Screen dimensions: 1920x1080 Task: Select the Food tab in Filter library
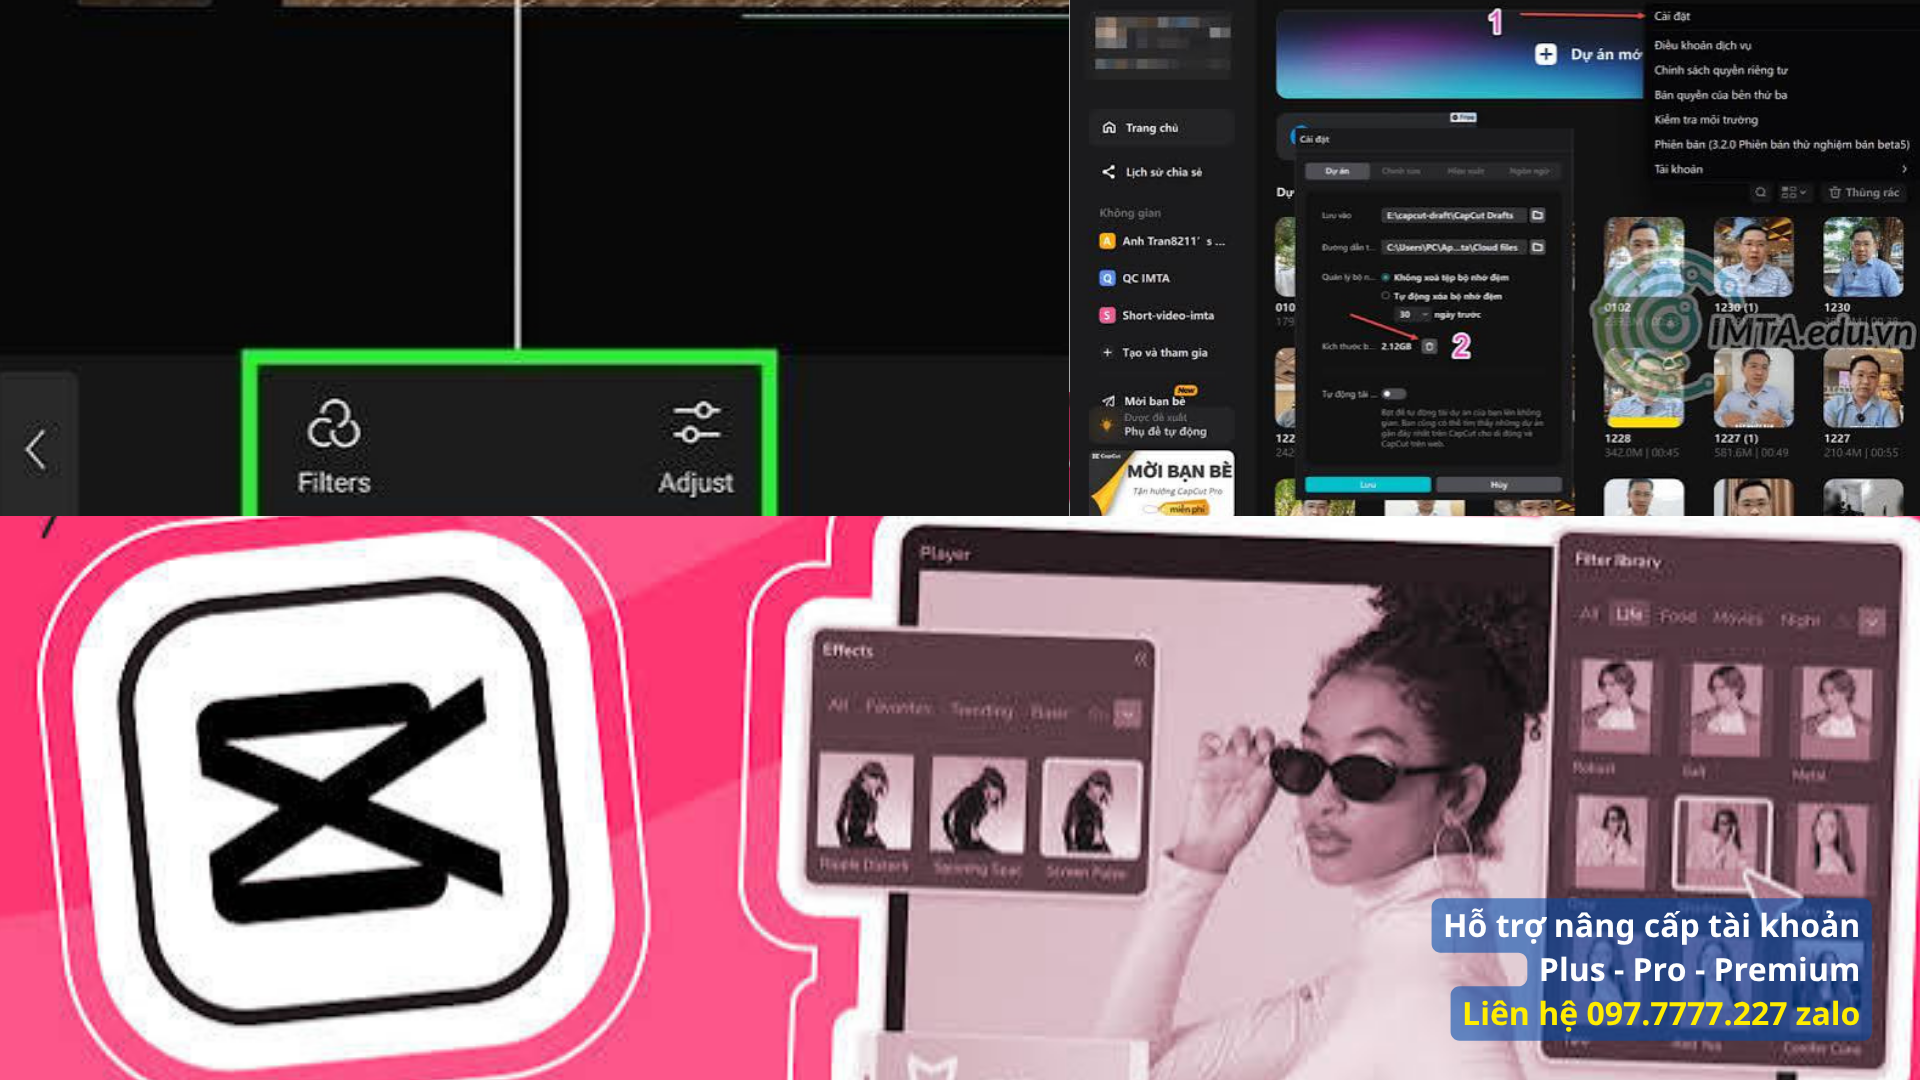pos(1678,616)
